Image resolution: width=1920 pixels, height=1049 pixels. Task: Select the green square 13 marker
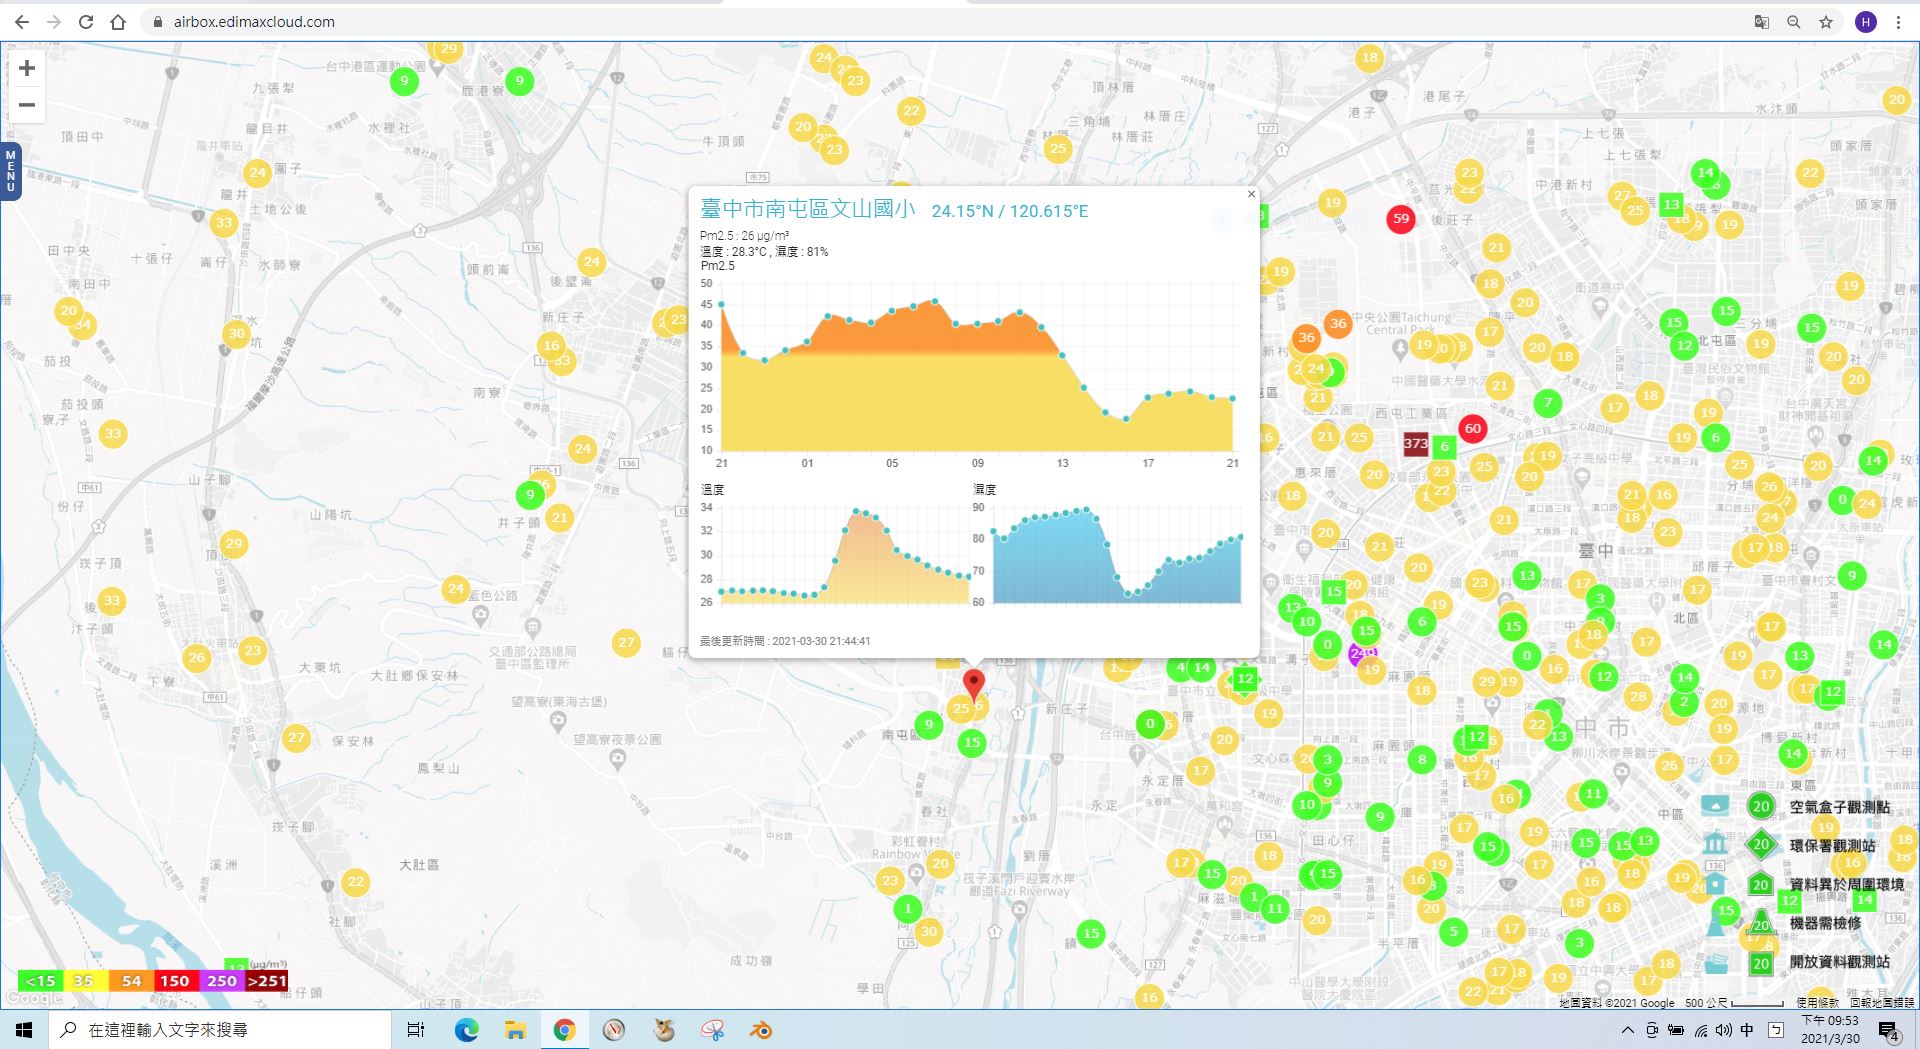(x=1671, y=205)
